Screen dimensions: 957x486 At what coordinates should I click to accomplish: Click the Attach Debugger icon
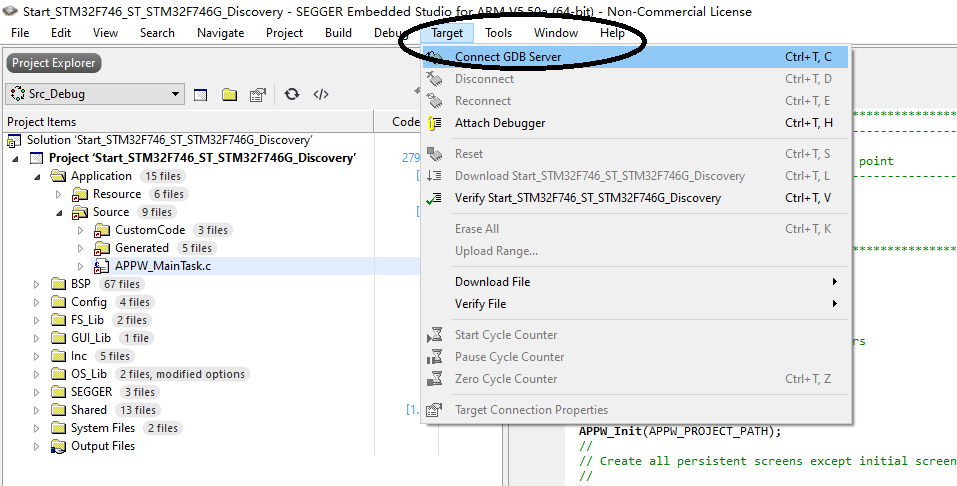coord(435,123)
